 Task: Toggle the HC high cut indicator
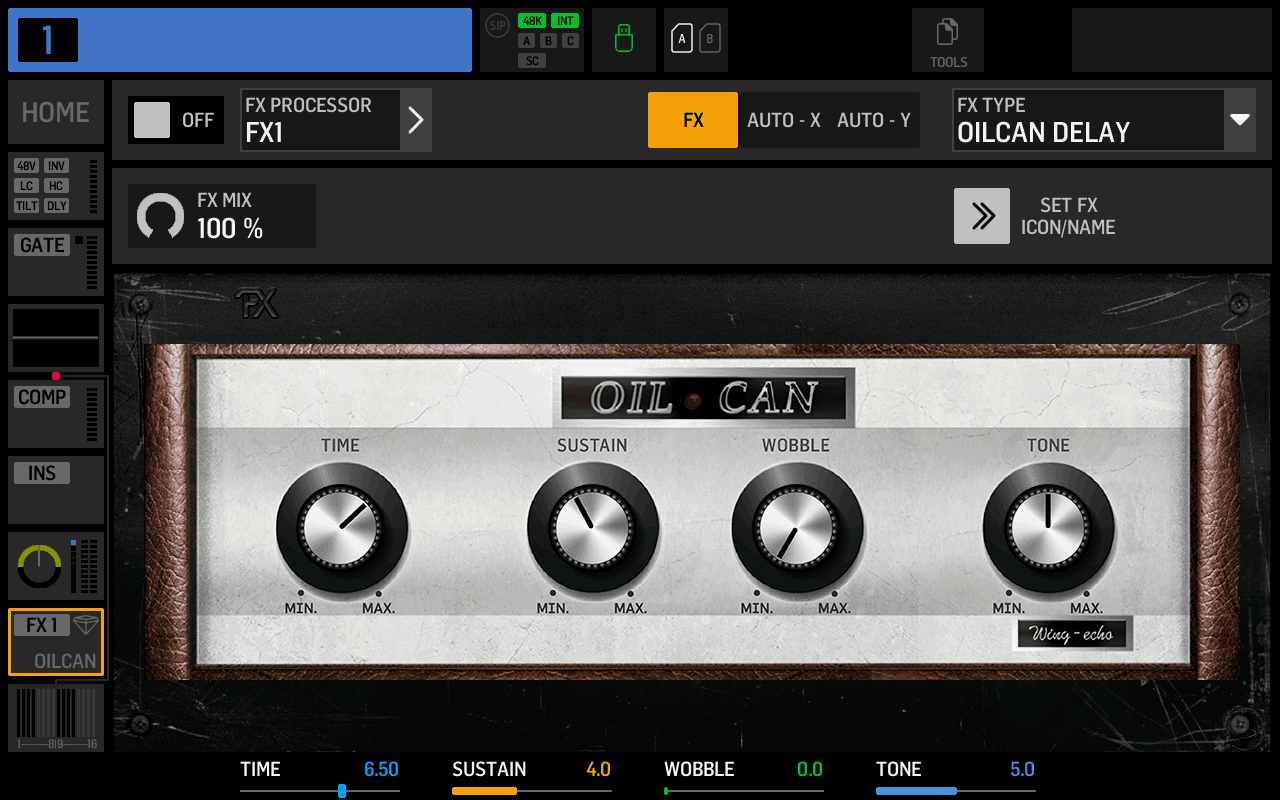pyautogui.click(x=57, y=186)
